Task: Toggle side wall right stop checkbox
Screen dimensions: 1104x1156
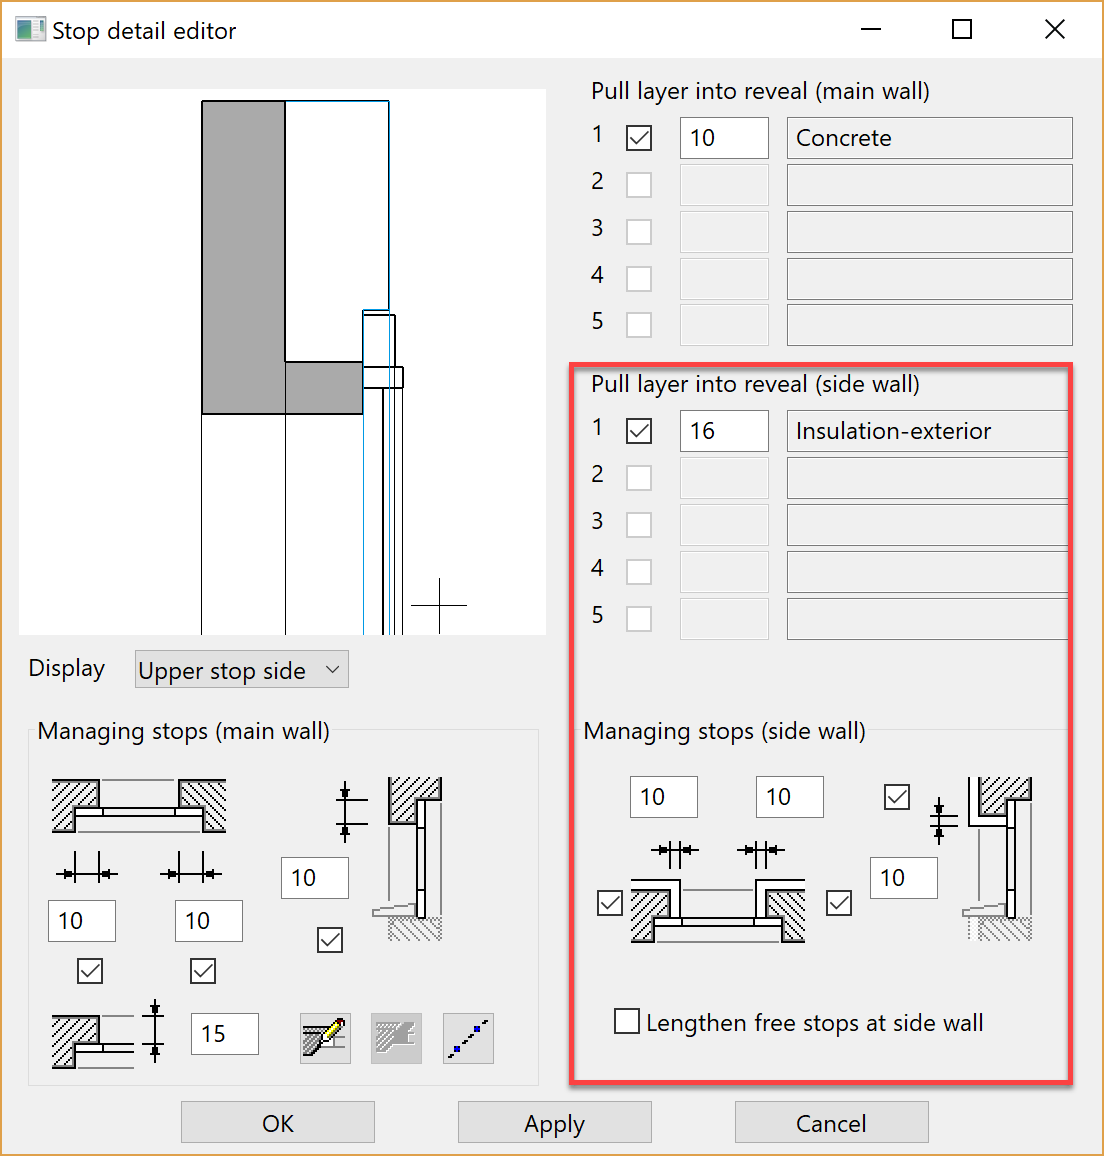Action: [x=839, y=903]
